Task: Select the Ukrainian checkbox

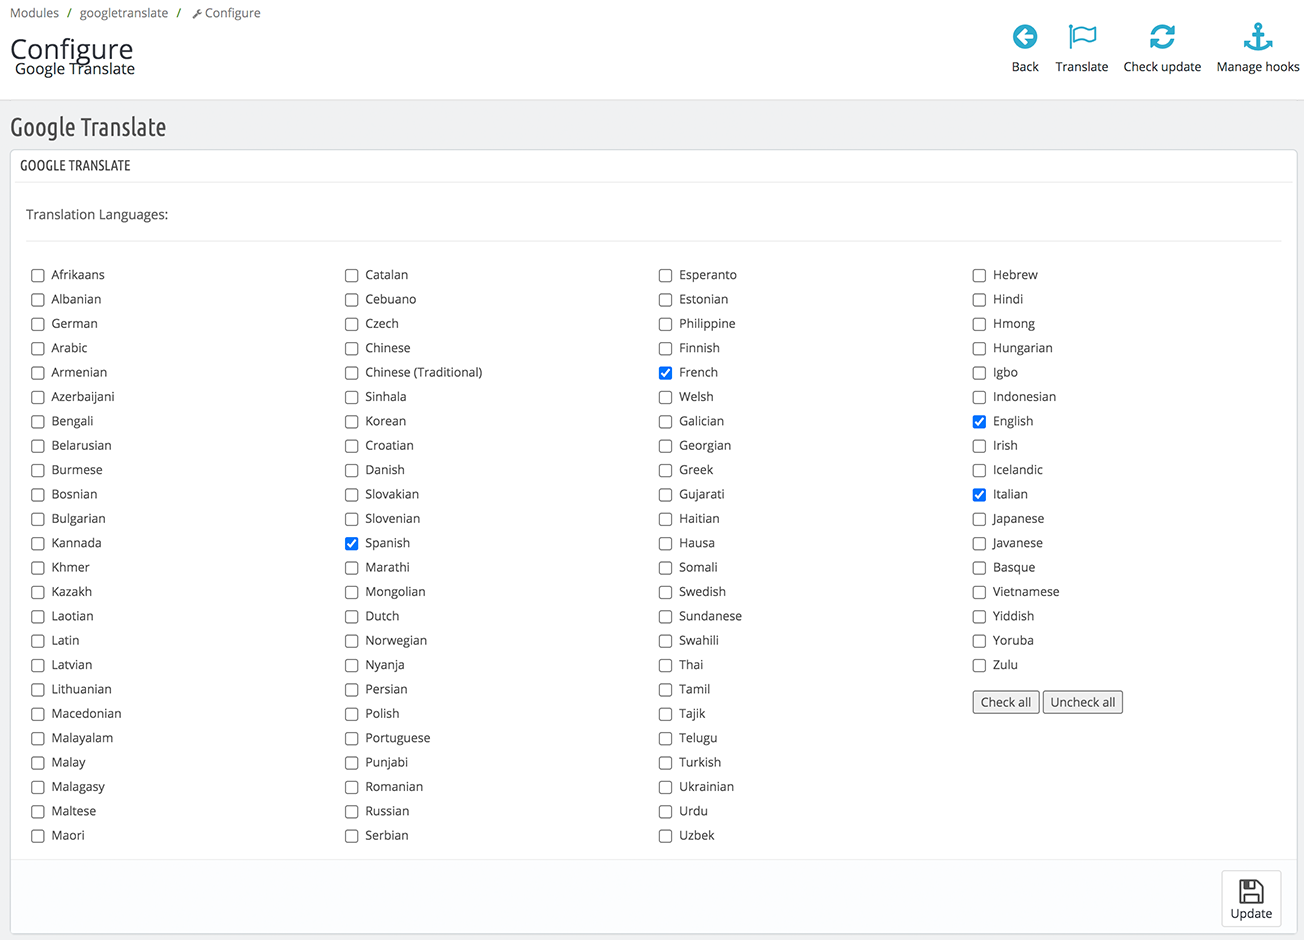Action: [666, 788]
